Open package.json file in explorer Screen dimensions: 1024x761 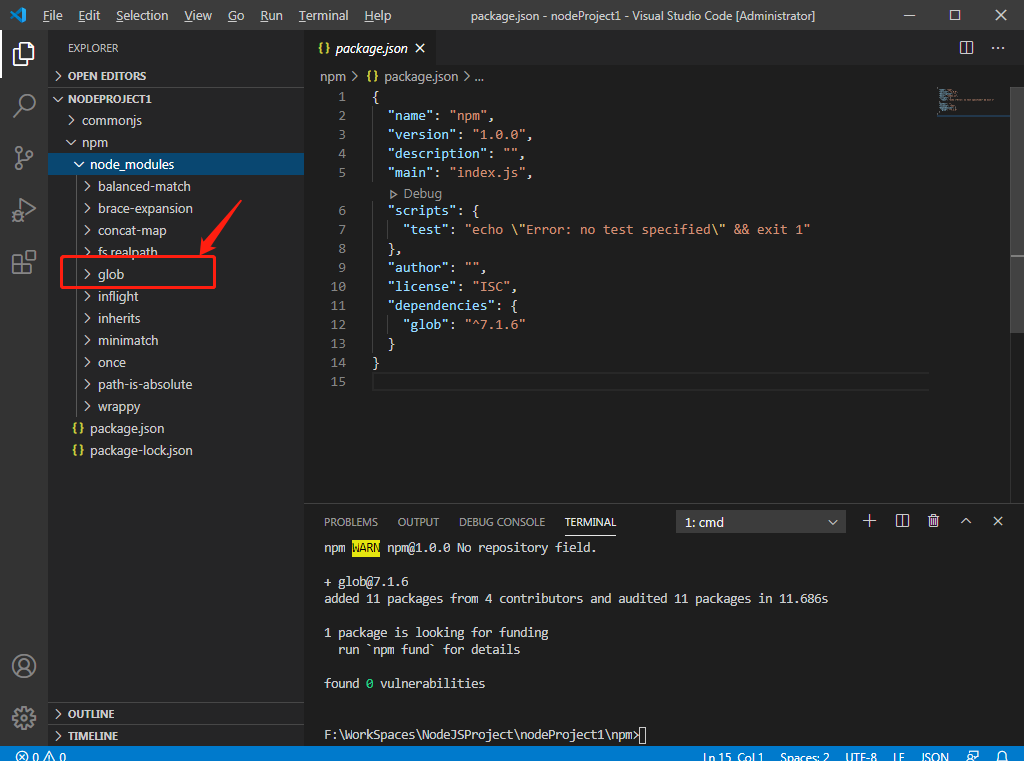tap(176, 429)
